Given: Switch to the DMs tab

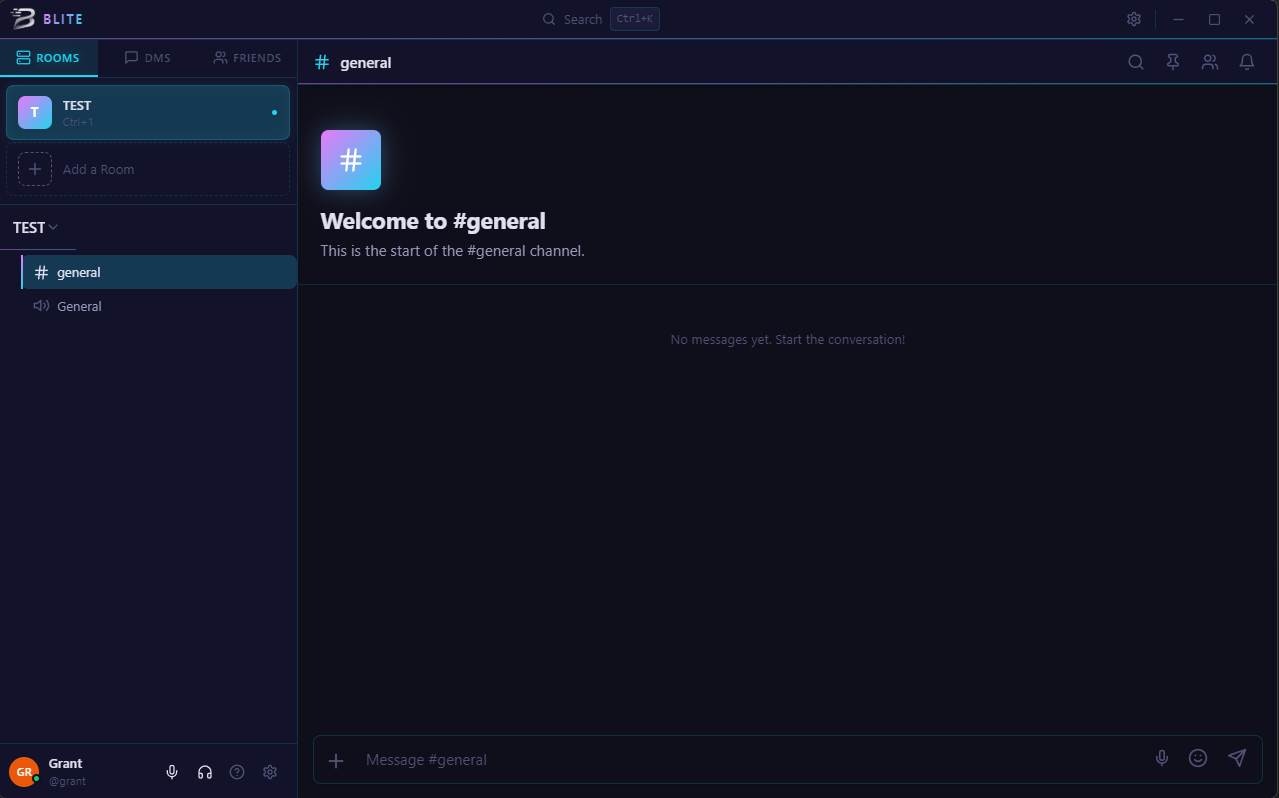Looking at the screenshot, I should tap(147, 58).
